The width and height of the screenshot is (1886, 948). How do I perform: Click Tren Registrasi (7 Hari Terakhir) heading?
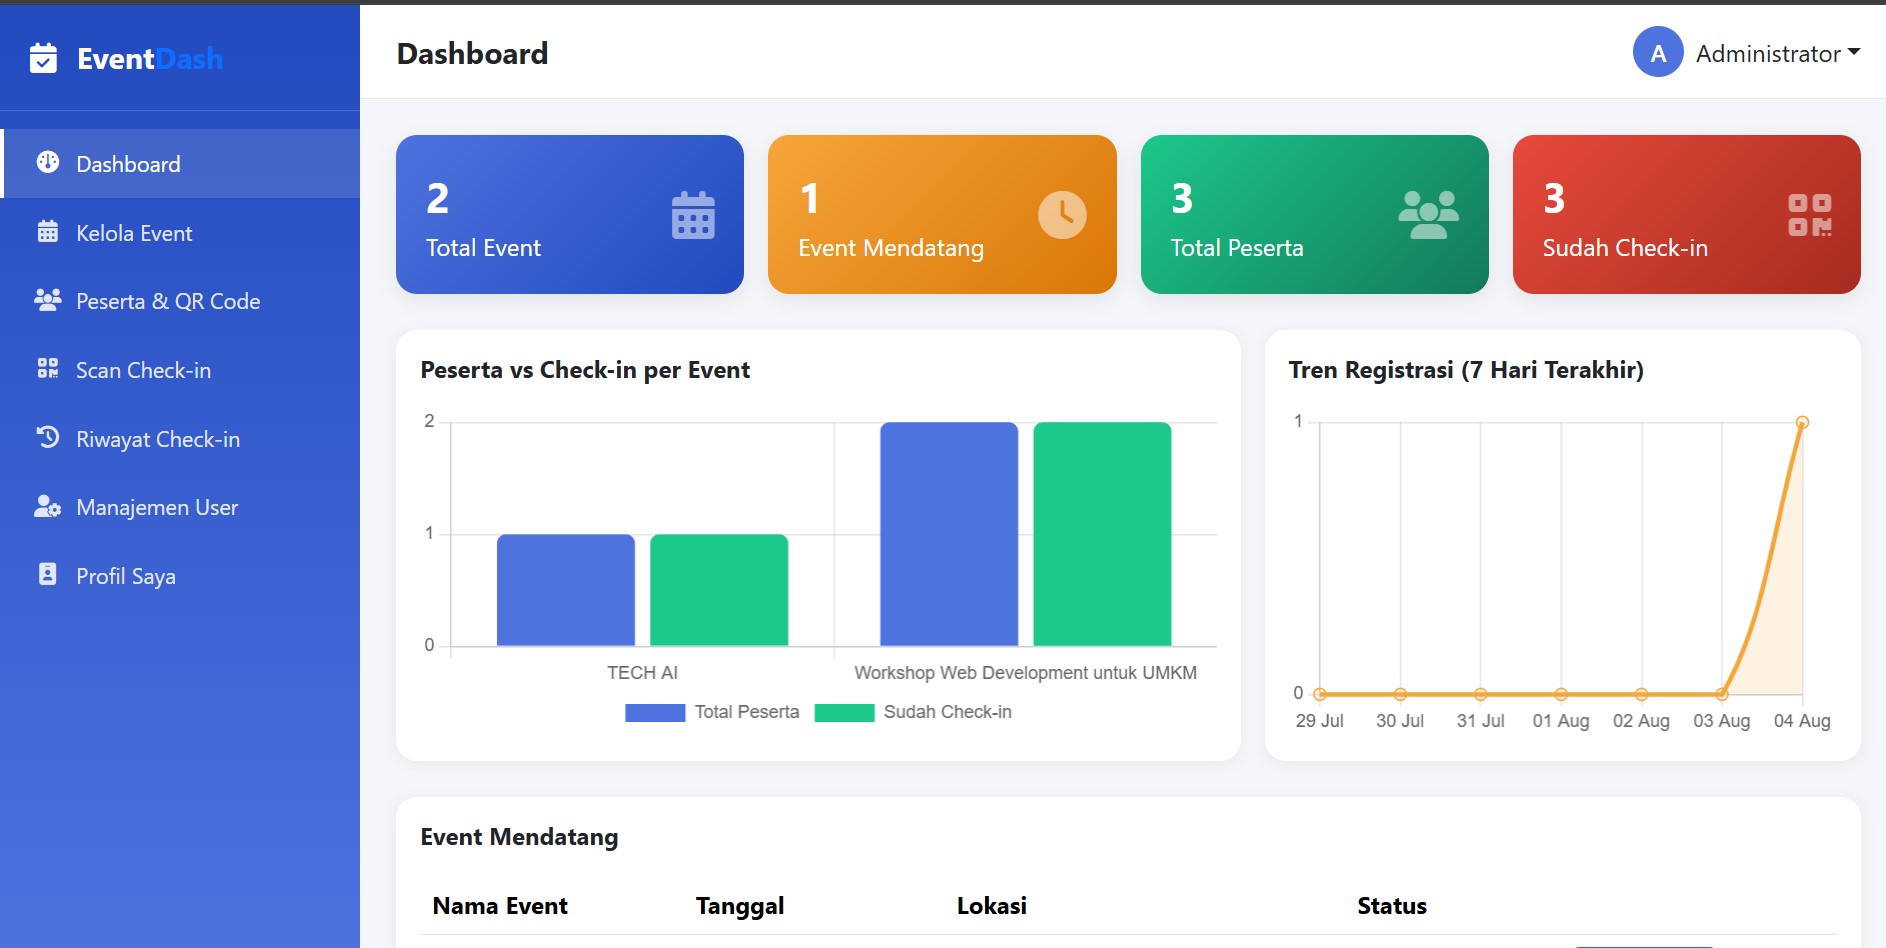click(1466, 370)
